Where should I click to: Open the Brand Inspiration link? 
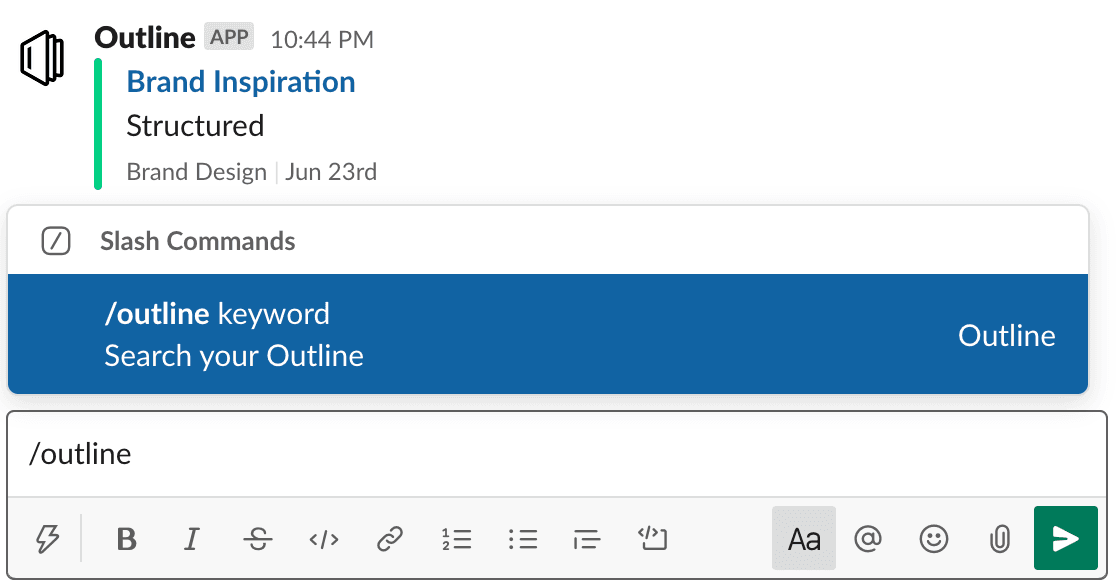(241, 82)
